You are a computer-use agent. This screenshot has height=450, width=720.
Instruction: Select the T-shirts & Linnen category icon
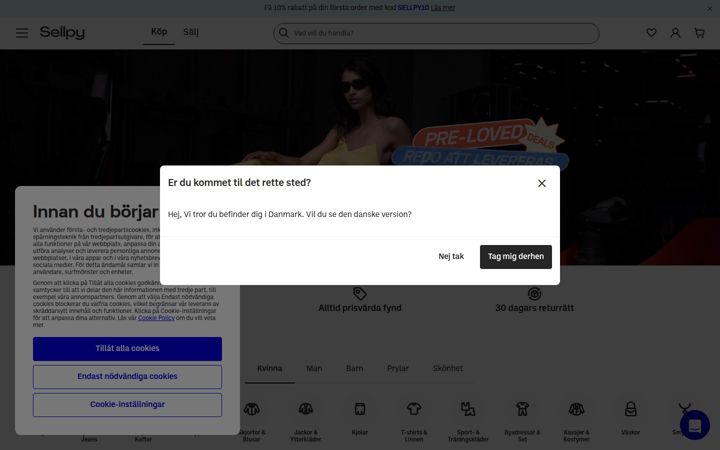click(414, 409)
